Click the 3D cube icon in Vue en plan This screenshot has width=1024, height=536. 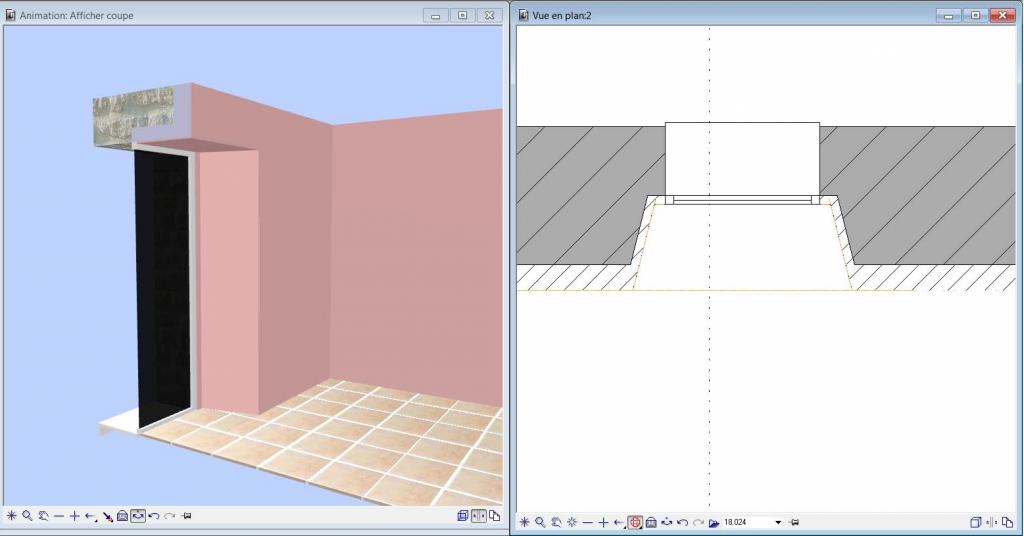pos(976,522)
